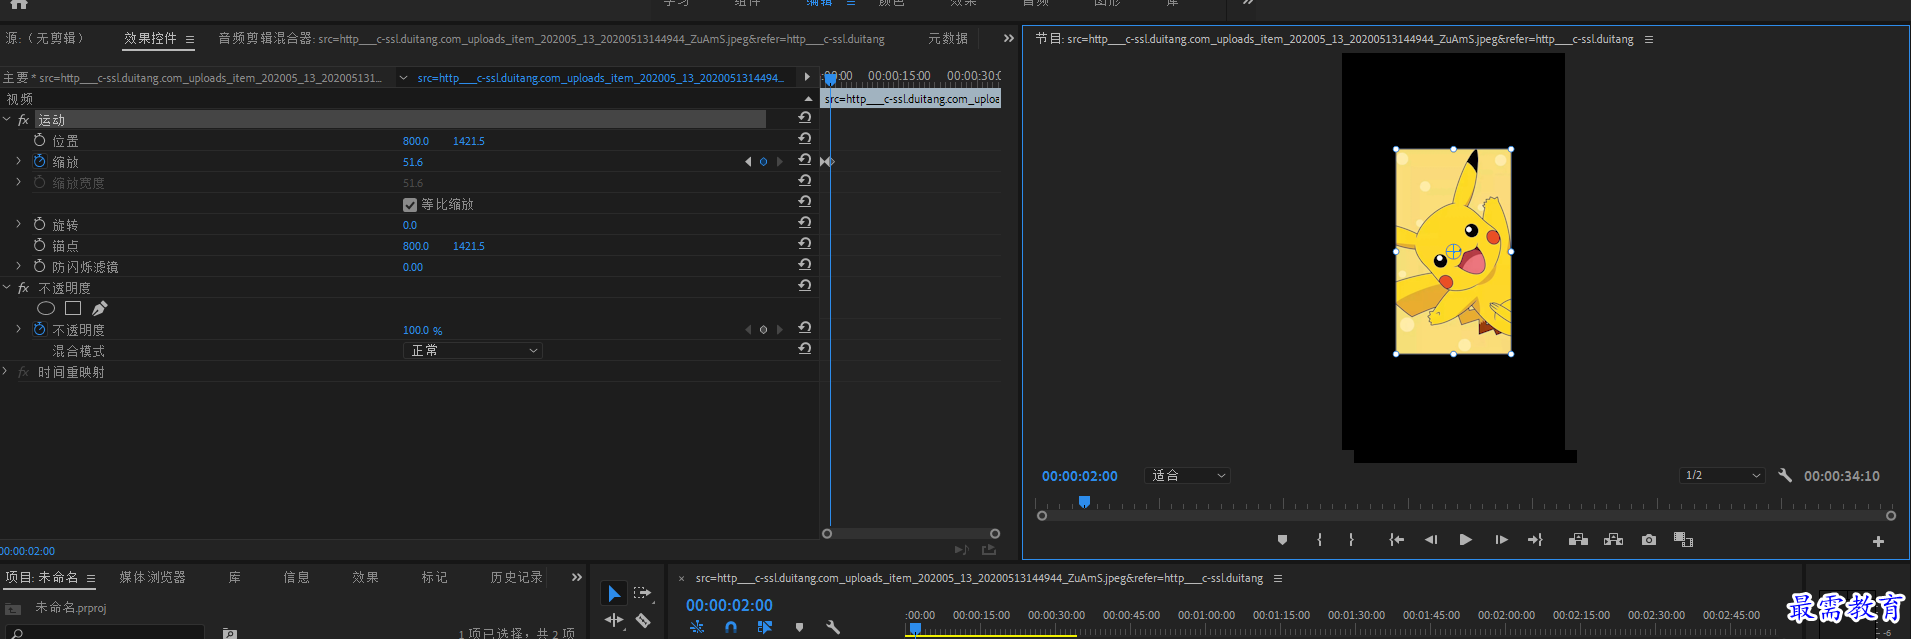1911x639 pixels.
Task: Toggle animation stopwatch for 锚点 (Anchor Point)
Action: click(x=40, y=245)
